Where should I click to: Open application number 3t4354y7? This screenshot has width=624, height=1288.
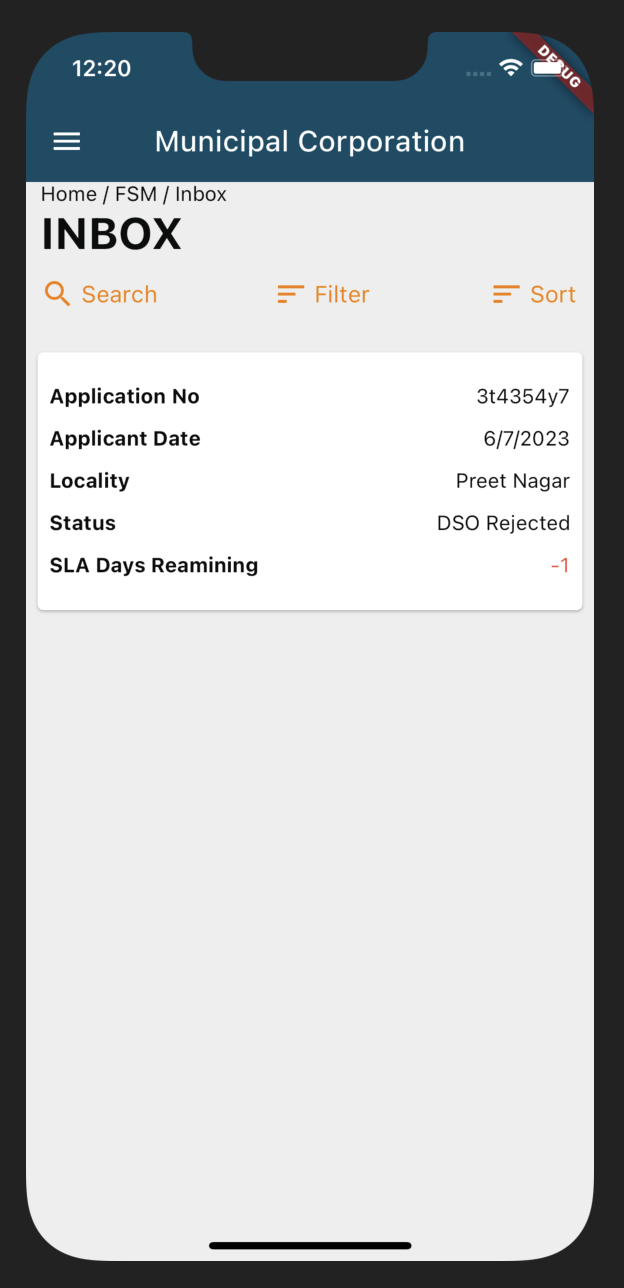tap(523, 397)
